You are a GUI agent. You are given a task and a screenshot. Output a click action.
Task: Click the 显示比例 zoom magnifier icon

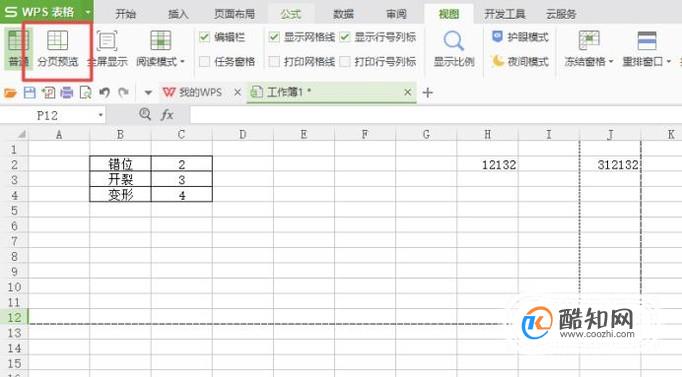(454, 41)
